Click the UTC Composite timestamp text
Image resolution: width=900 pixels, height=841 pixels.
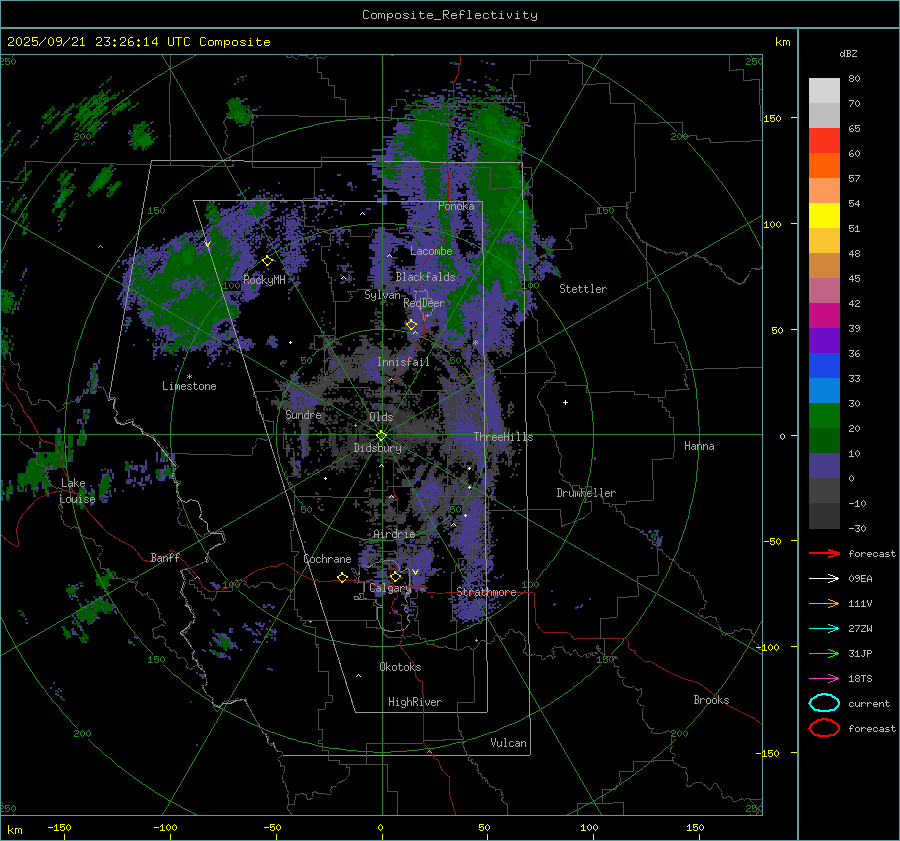[x=139, y=42]
